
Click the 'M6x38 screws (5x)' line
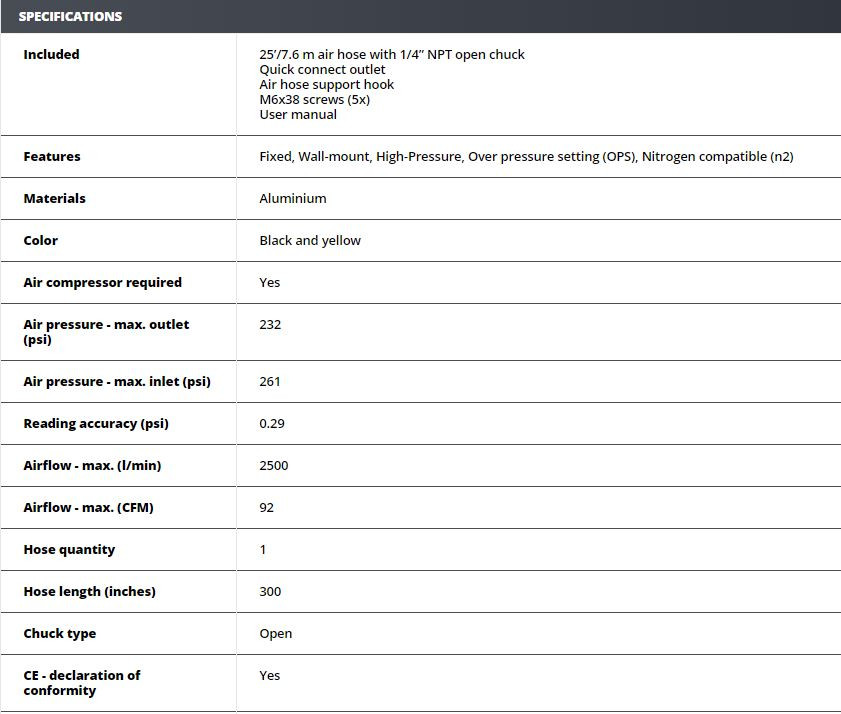point(314,100)
